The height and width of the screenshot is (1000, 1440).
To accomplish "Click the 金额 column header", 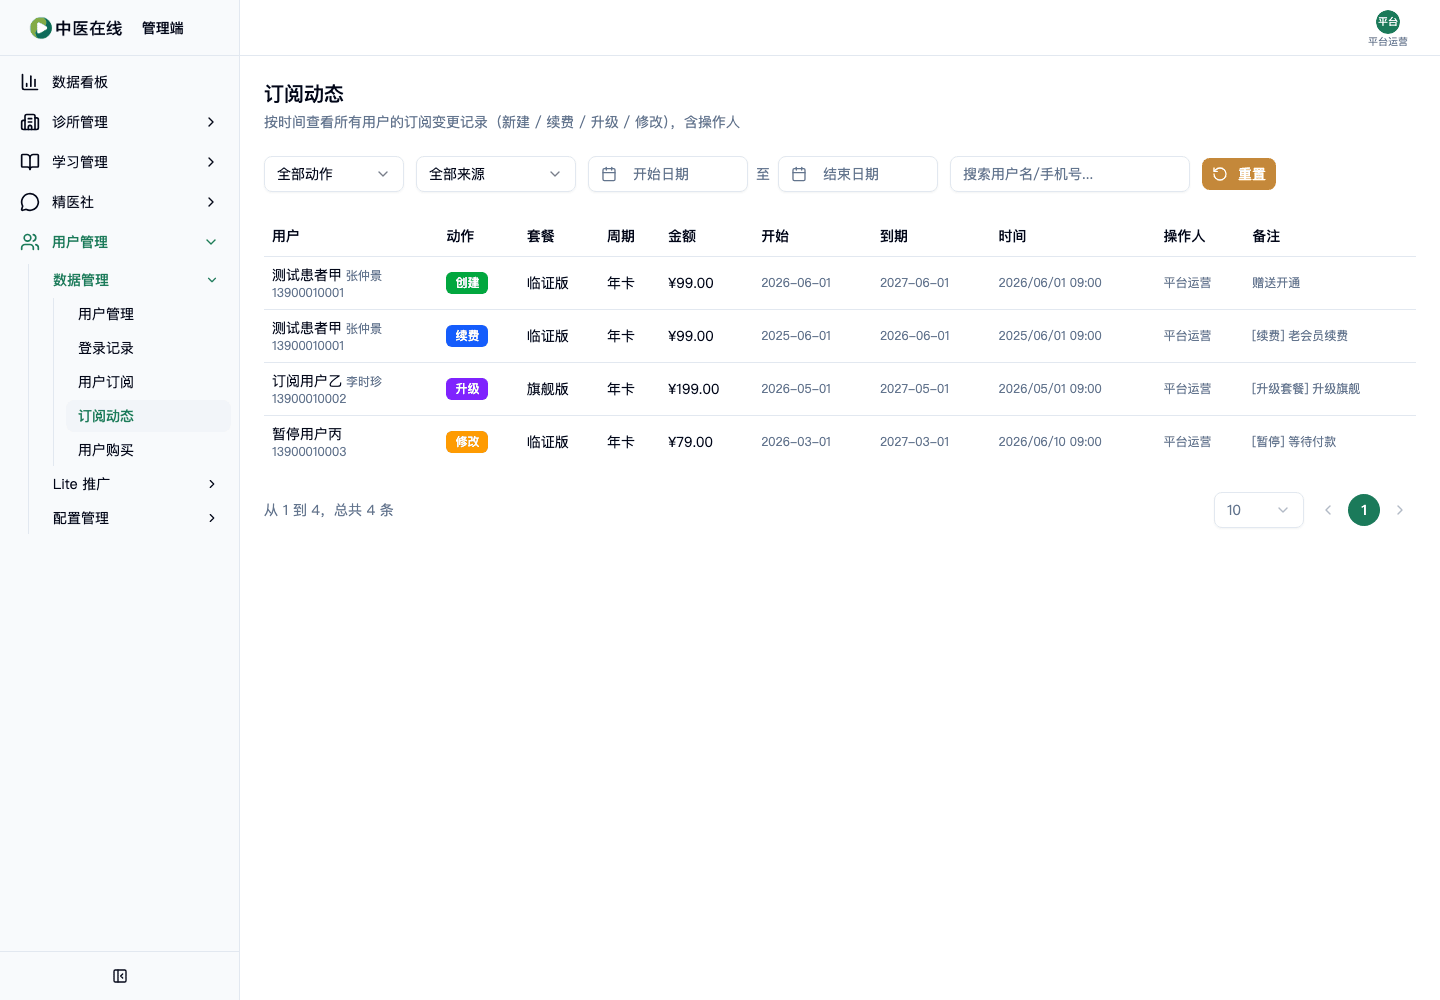I will click(682, 236).
